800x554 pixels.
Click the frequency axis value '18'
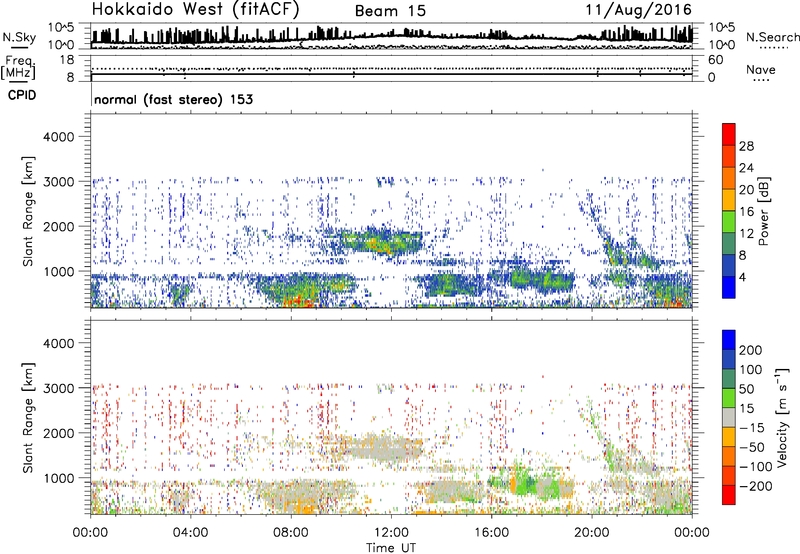coord(67,60)
